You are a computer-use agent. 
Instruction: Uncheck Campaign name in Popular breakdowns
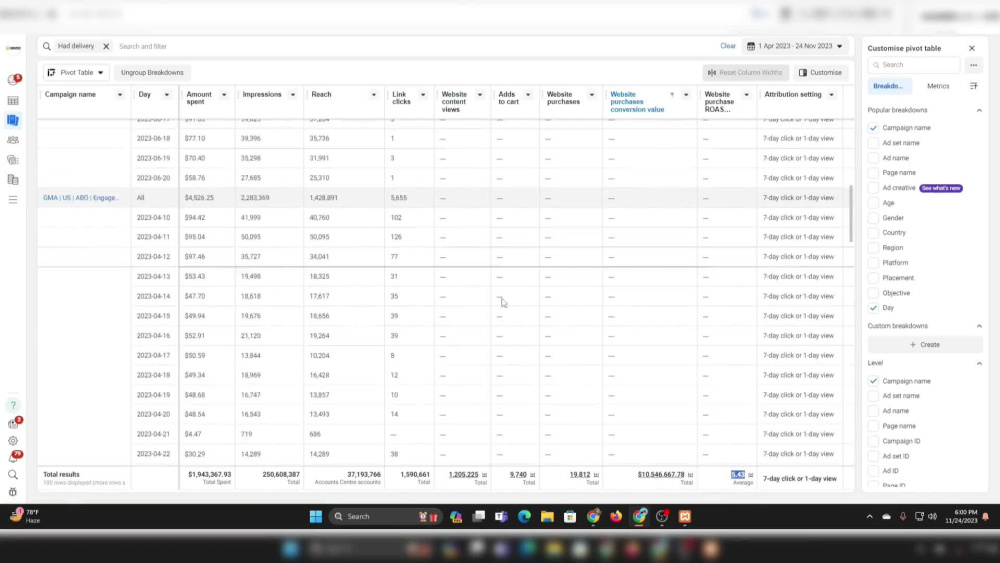coord(873,128)
